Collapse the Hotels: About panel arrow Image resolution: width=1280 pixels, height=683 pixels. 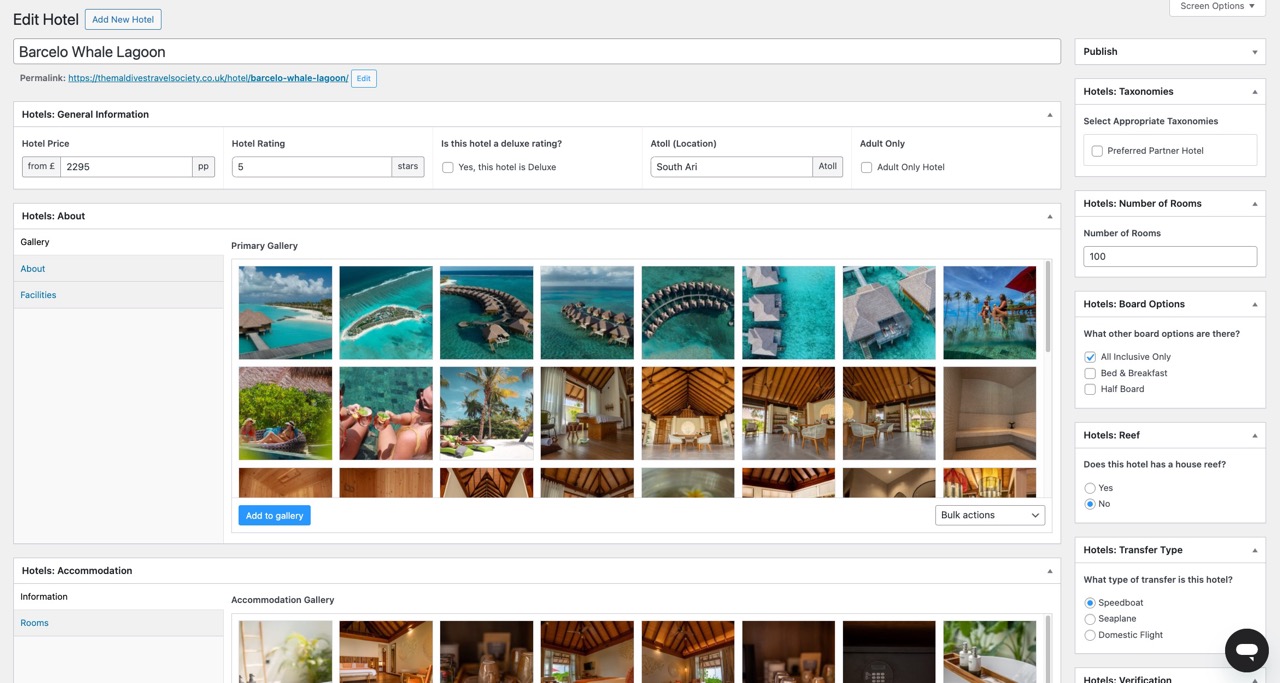click(x=1049, y=216)
